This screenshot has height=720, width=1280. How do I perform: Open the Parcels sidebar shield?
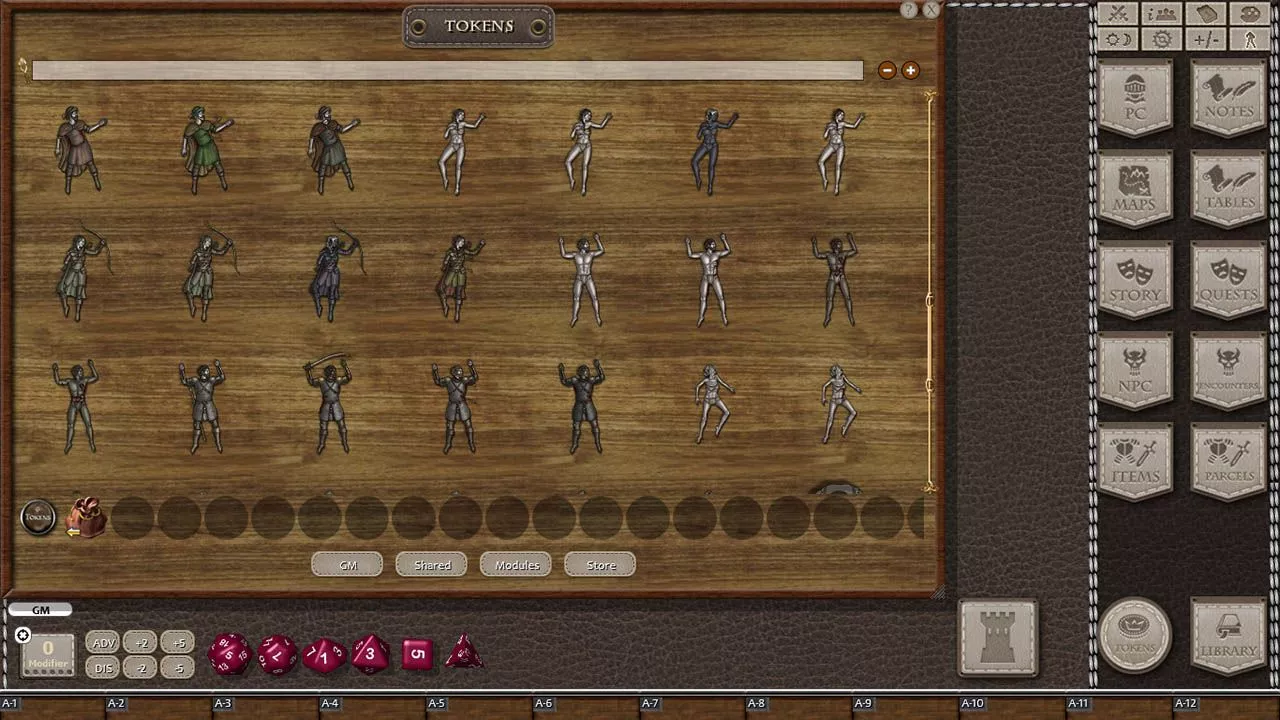point(1229,461)
